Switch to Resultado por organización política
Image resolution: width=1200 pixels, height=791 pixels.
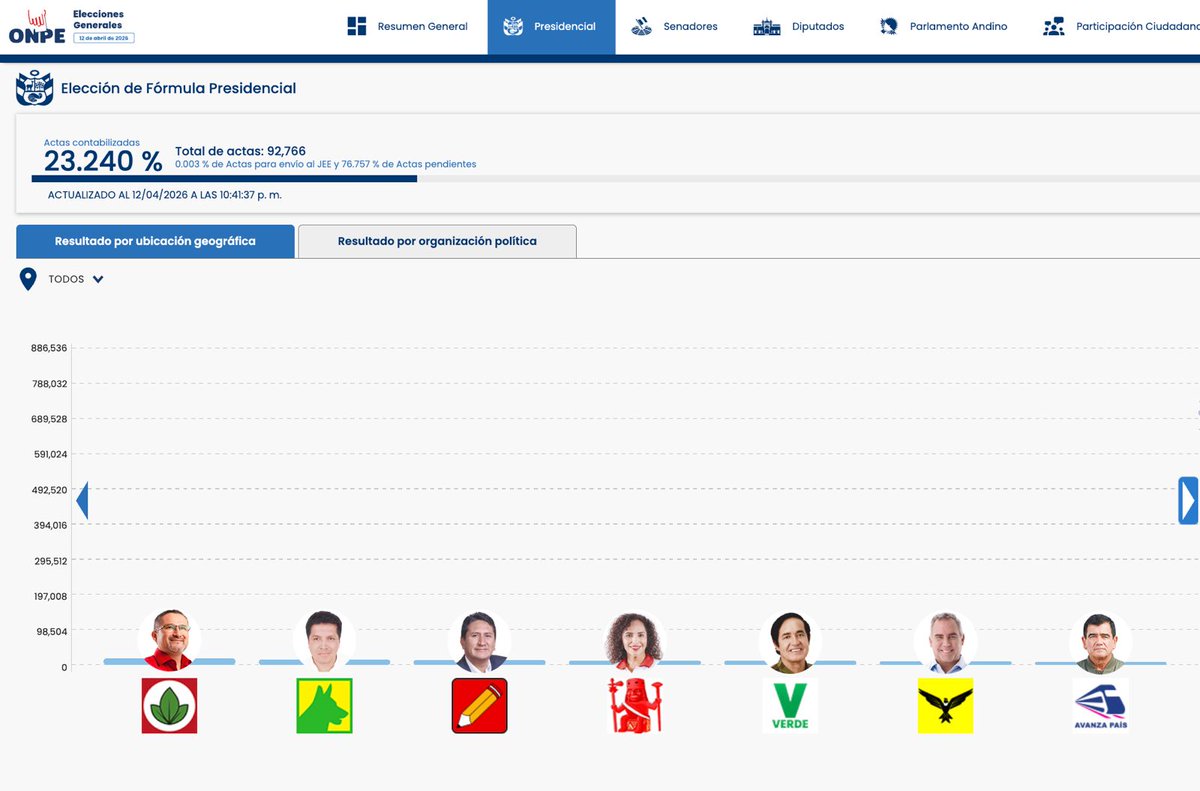[437, 241]
